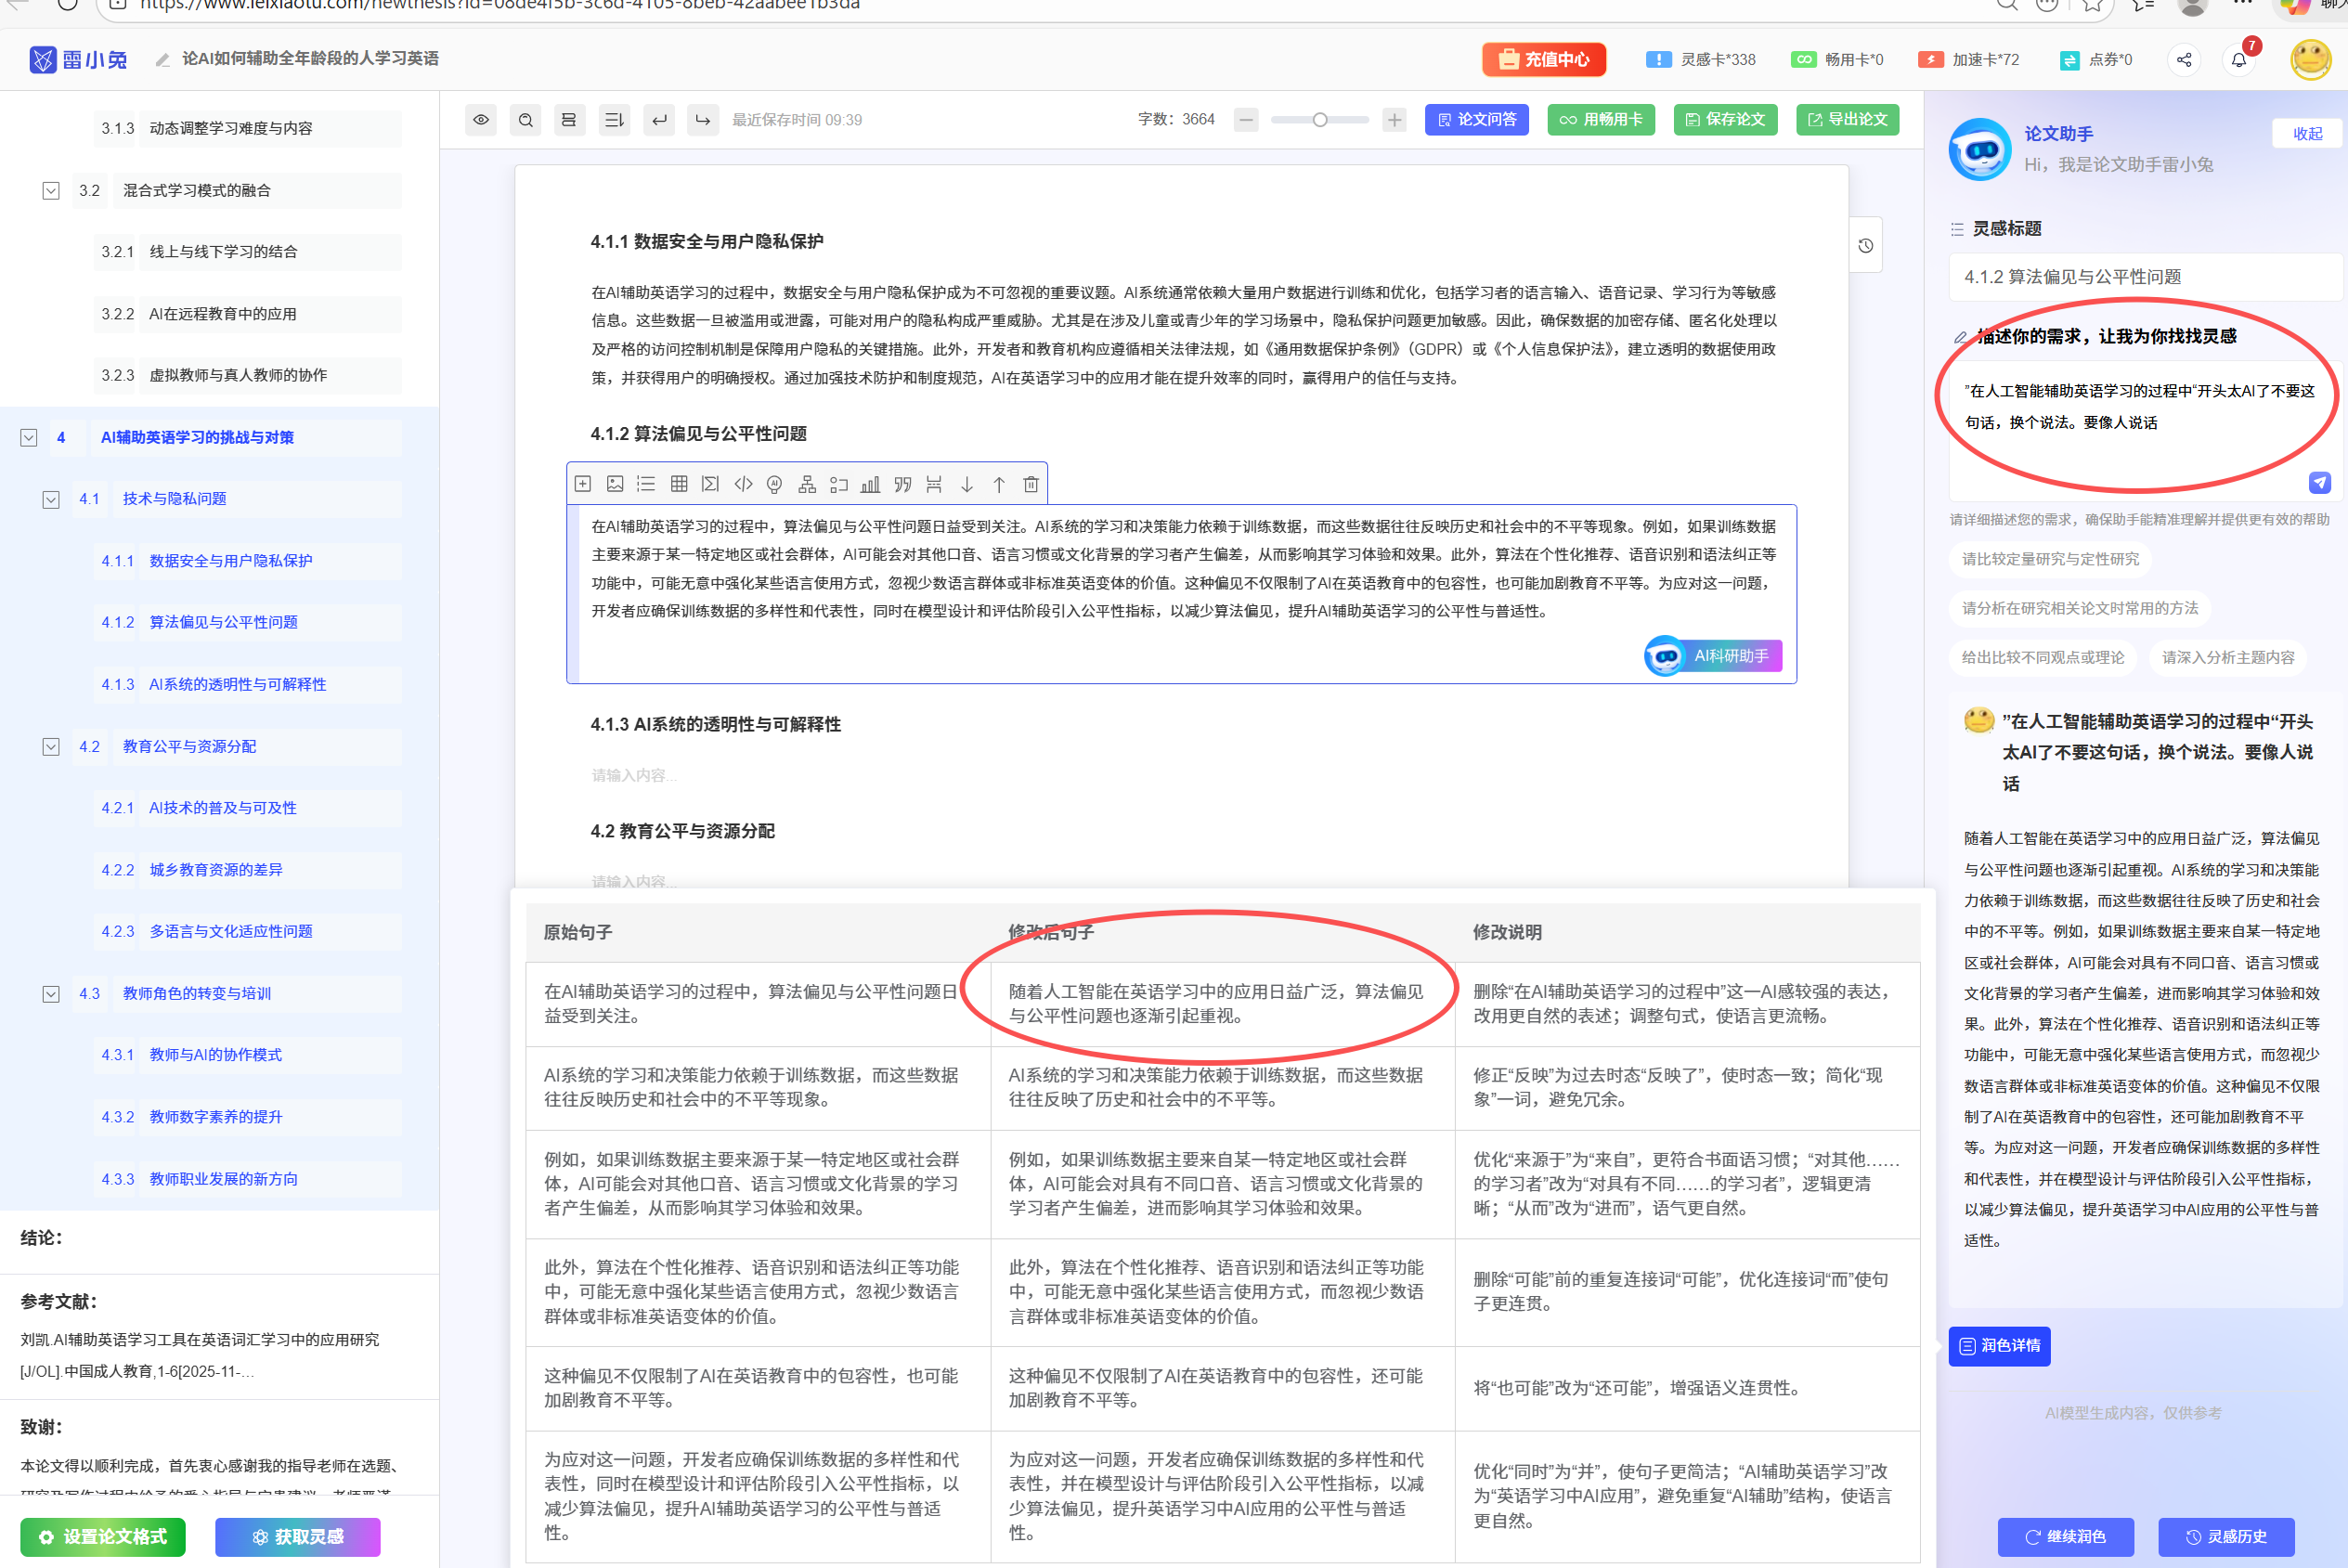The image size is (2348, 1568).
Task: Click the zoom slider handle in the toolbar
Action: [1320, 120]
